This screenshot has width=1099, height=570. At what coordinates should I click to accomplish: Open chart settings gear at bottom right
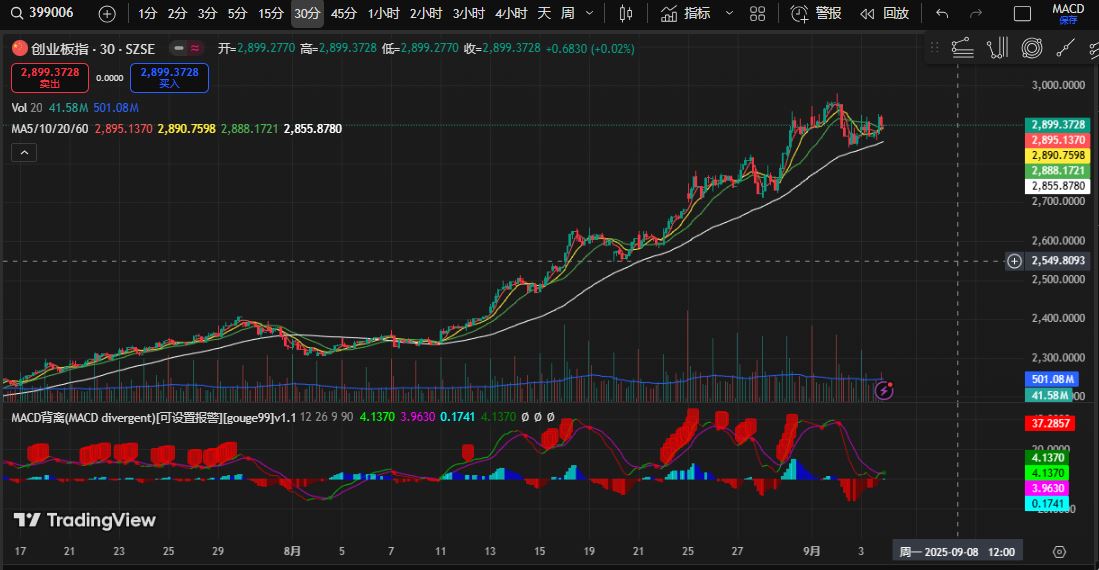[1060, 551]
